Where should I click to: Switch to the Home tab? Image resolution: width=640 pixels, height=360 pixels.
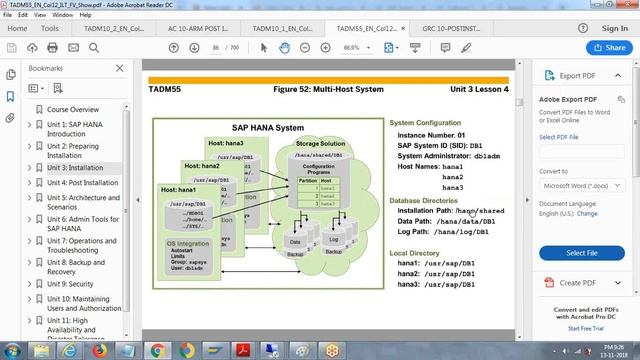[x=17, y=28]
